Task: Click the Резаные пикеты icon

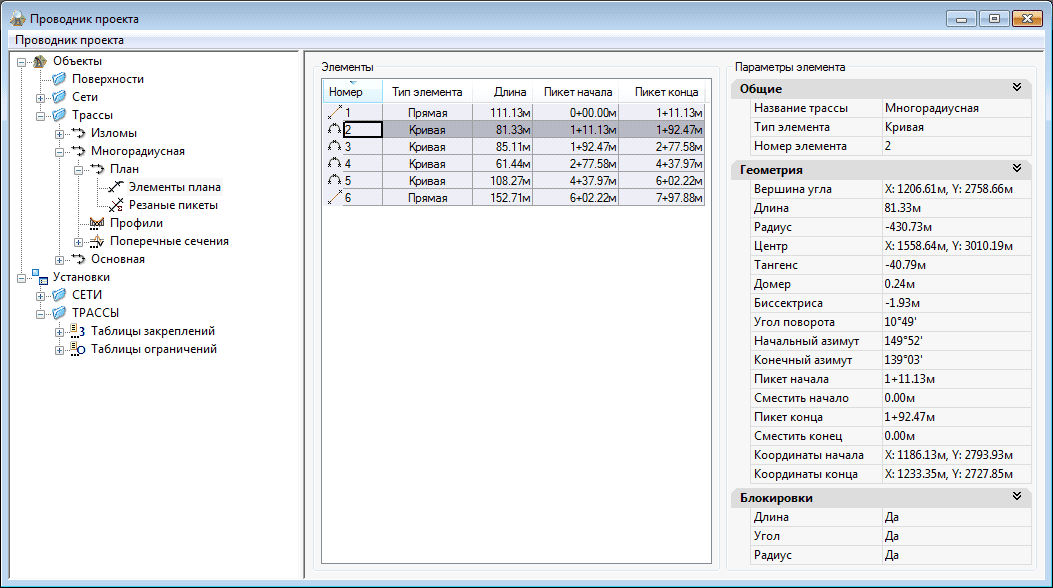Action: 116,205
